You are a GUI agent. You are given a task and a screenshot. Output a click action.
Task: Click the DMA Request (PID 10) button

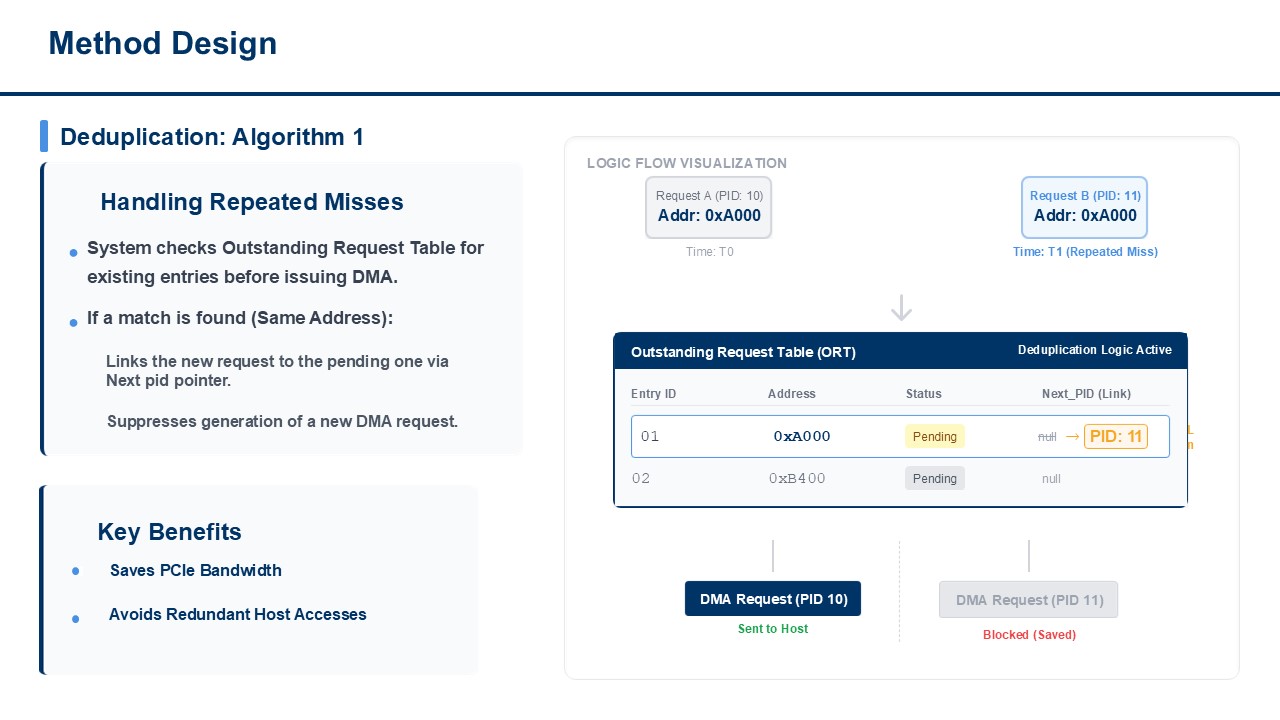pyautogui.click(x=773, y=599)
